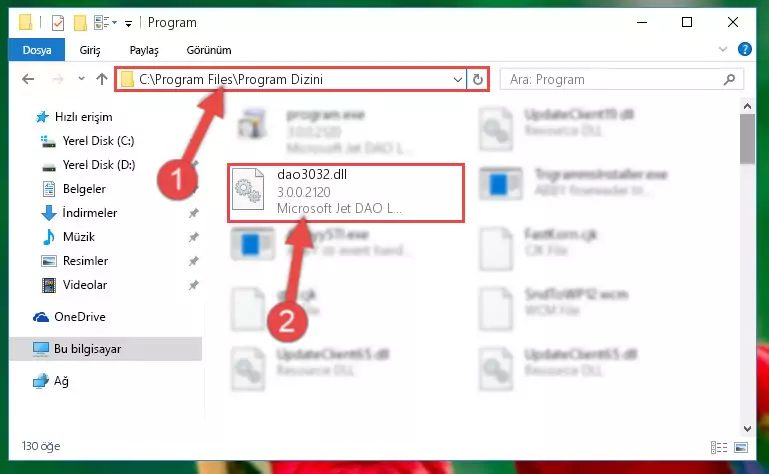Maximize the Program window
The width and height of the screenshot is (769, 474).
click(x=687, y=23)
